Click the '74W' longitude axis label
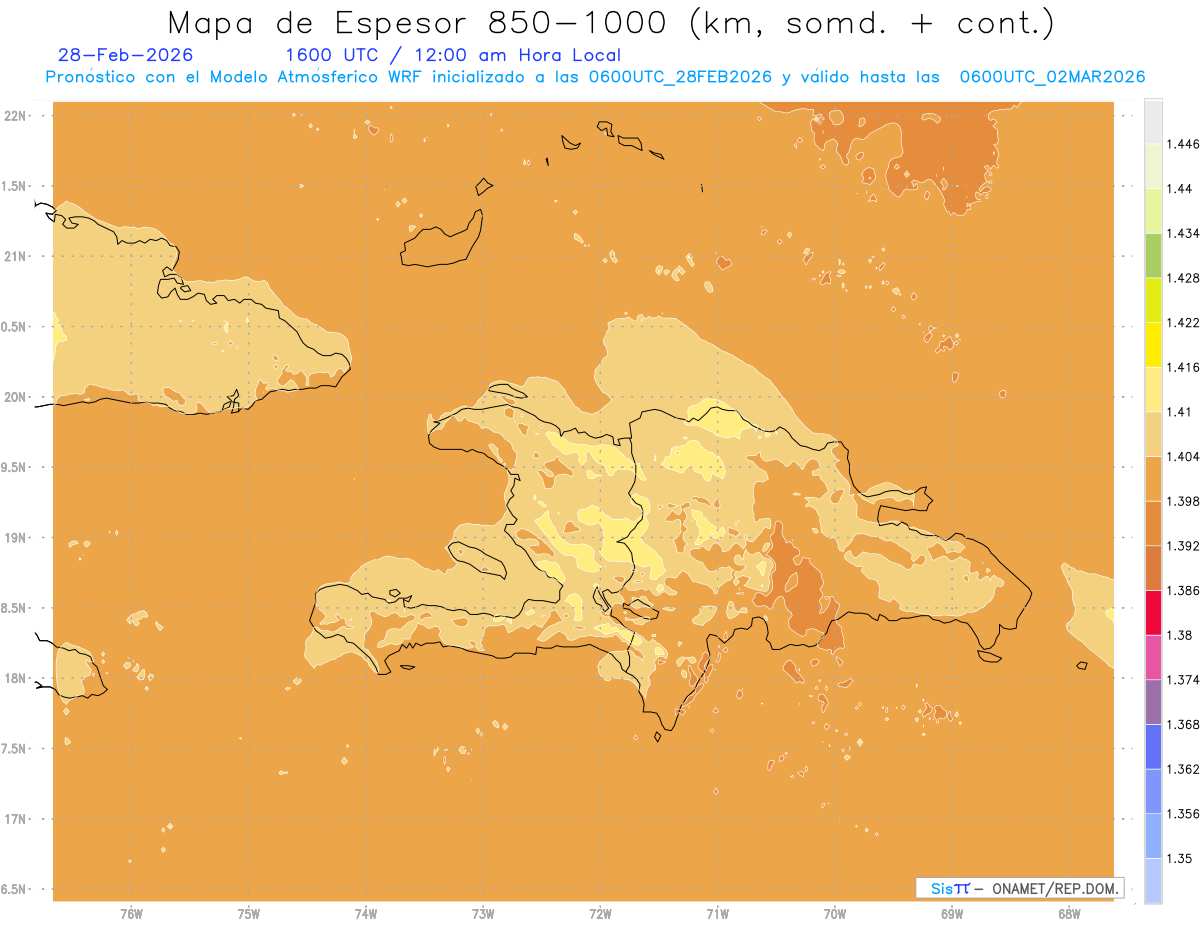The height and width of the screenshot is (927, 1200). click(x=366, y=914)
